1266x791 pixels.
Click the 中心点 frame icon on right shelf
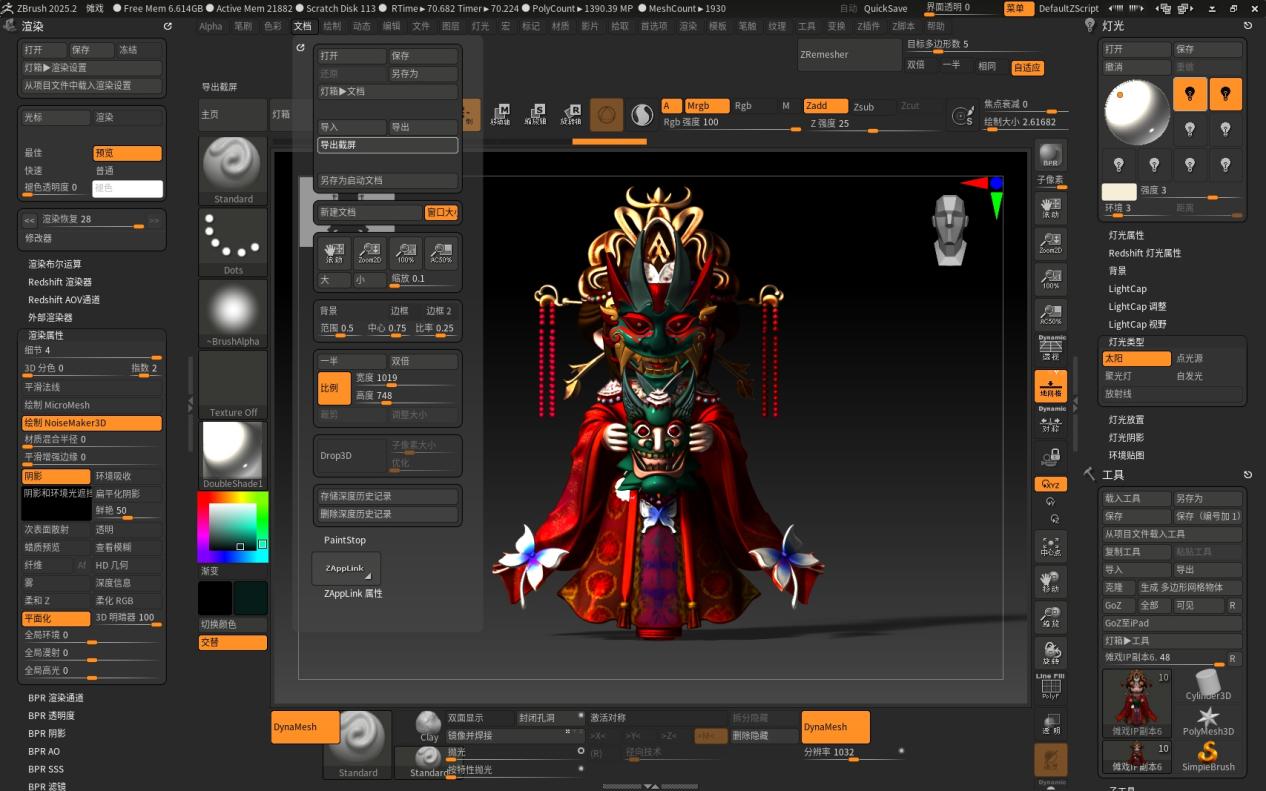click(1050, 545)
